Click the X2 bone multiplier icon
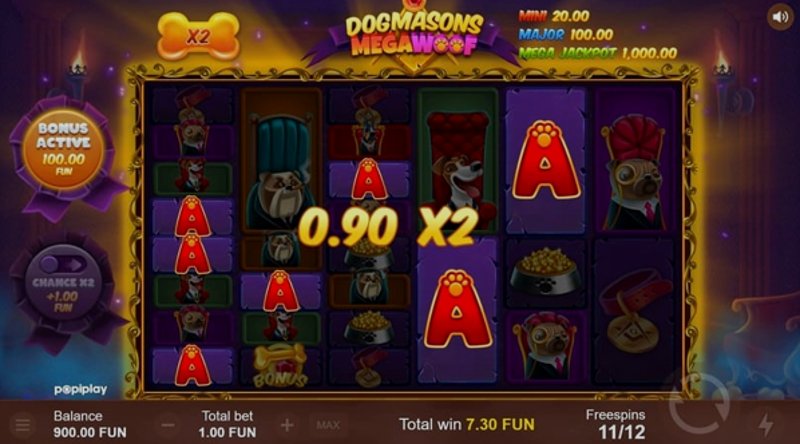Screen dimensions: 800x444 198,36
